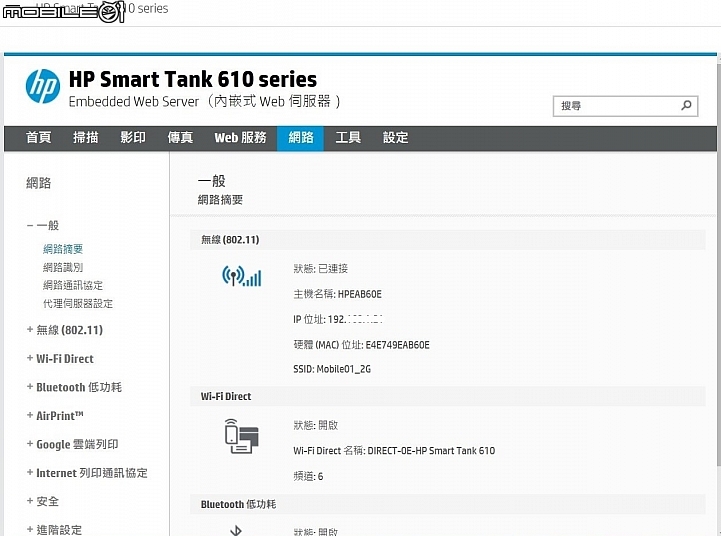721x536 pixels.
Task: Open the 代理伺服器設定 sidebar link
Action: pyautogui.click(x=78, y=303)
